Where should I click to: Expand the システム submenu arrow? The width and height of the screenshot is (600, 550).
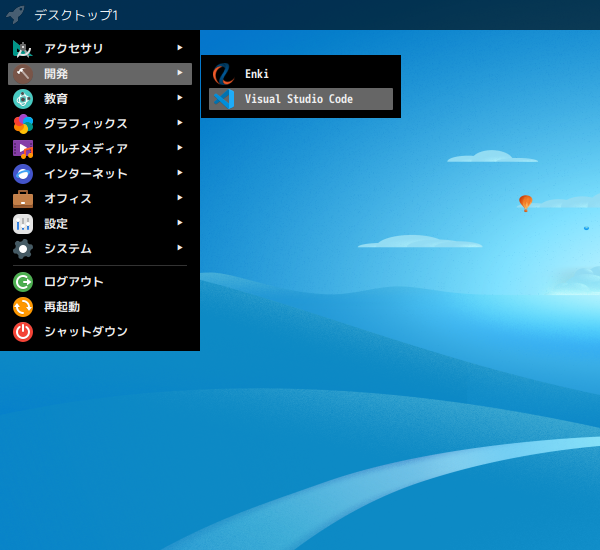click(x=180, y=248)
